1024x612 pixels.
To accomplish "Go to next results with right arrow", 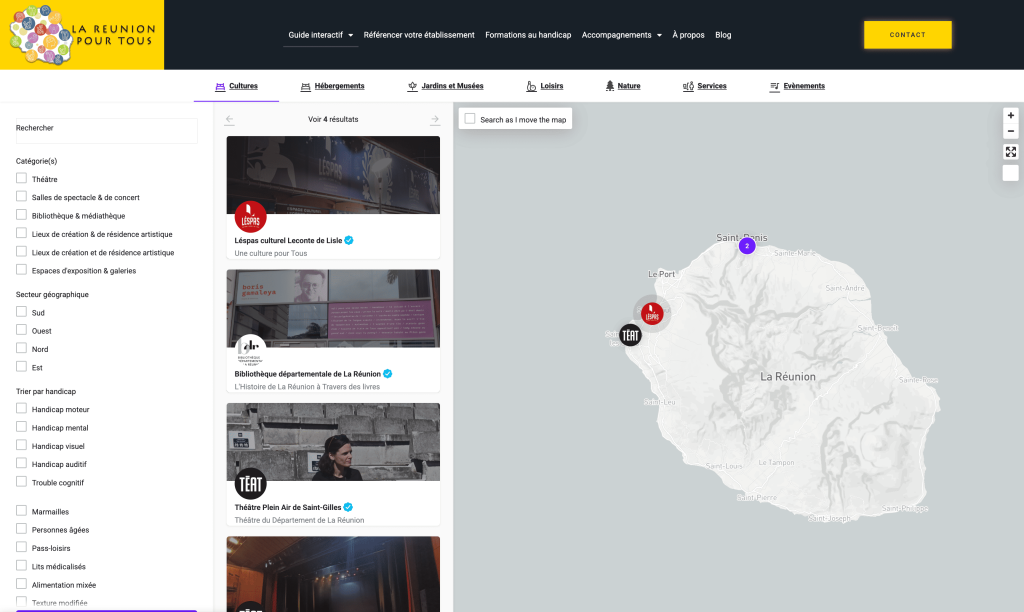I will (x=435, y=120).
